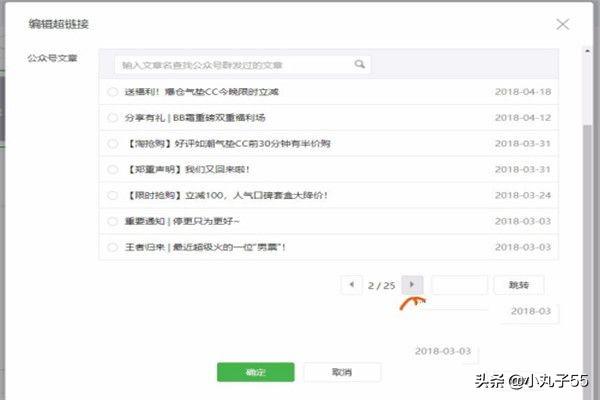Click the 公众号文章 label
The image size is (600, 400).
tap(52, 58)
